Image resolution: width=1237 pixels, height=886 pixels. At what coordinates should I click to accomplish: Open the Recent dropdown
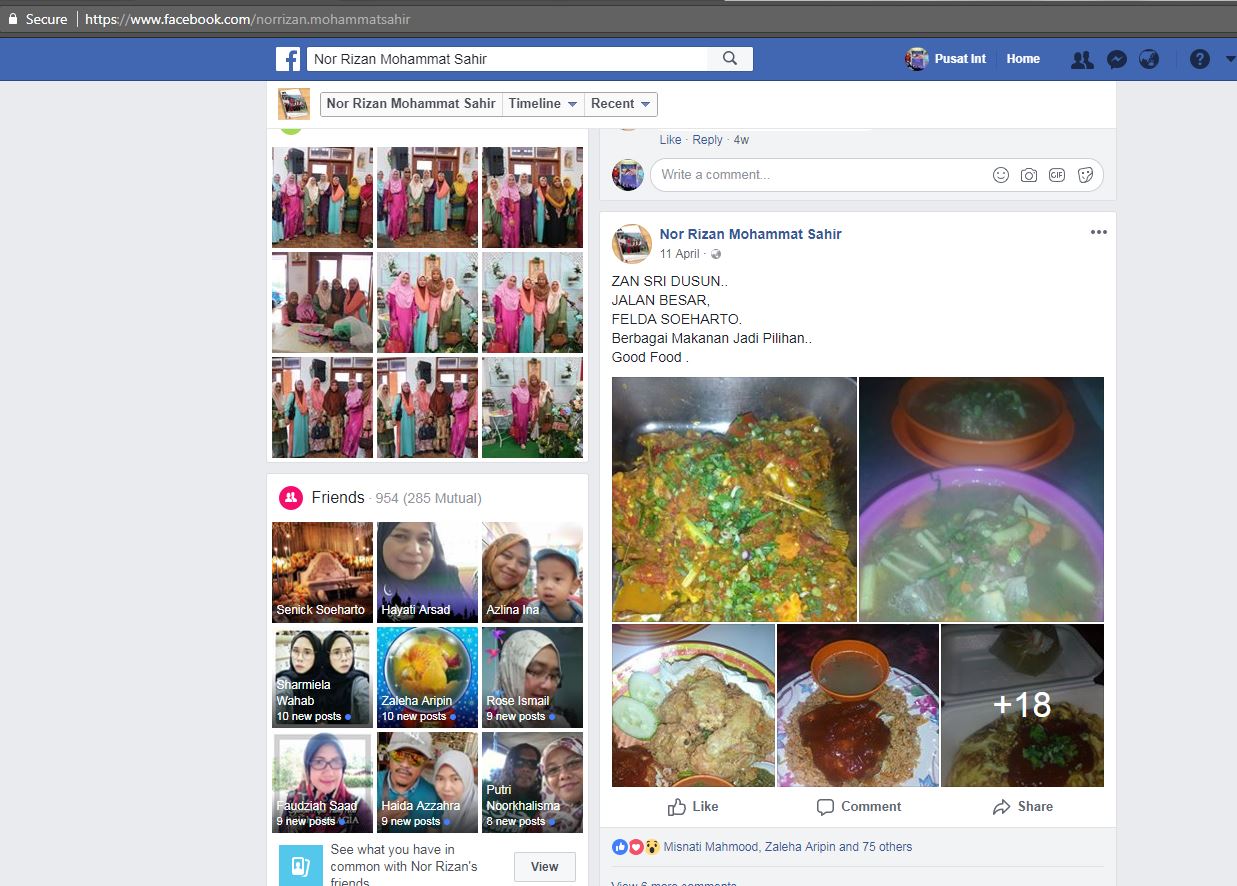[x=621, y=104]
